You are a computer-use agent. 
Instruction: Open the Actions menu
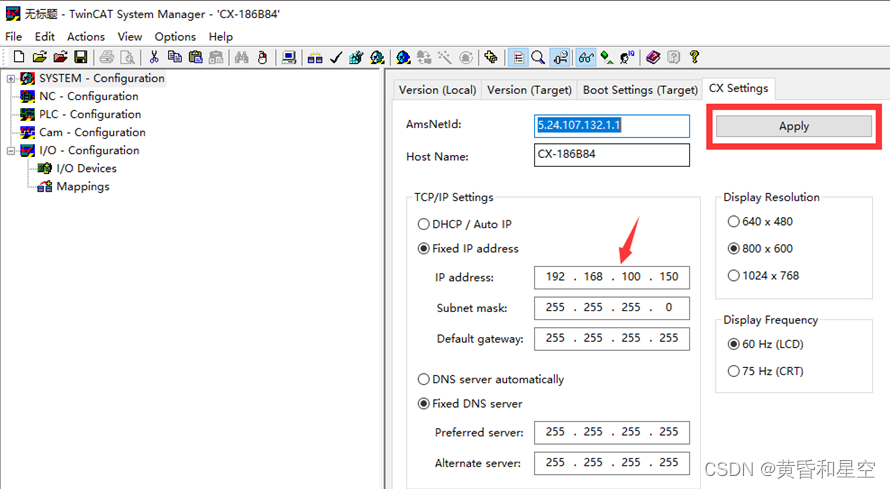coord(86,37)
